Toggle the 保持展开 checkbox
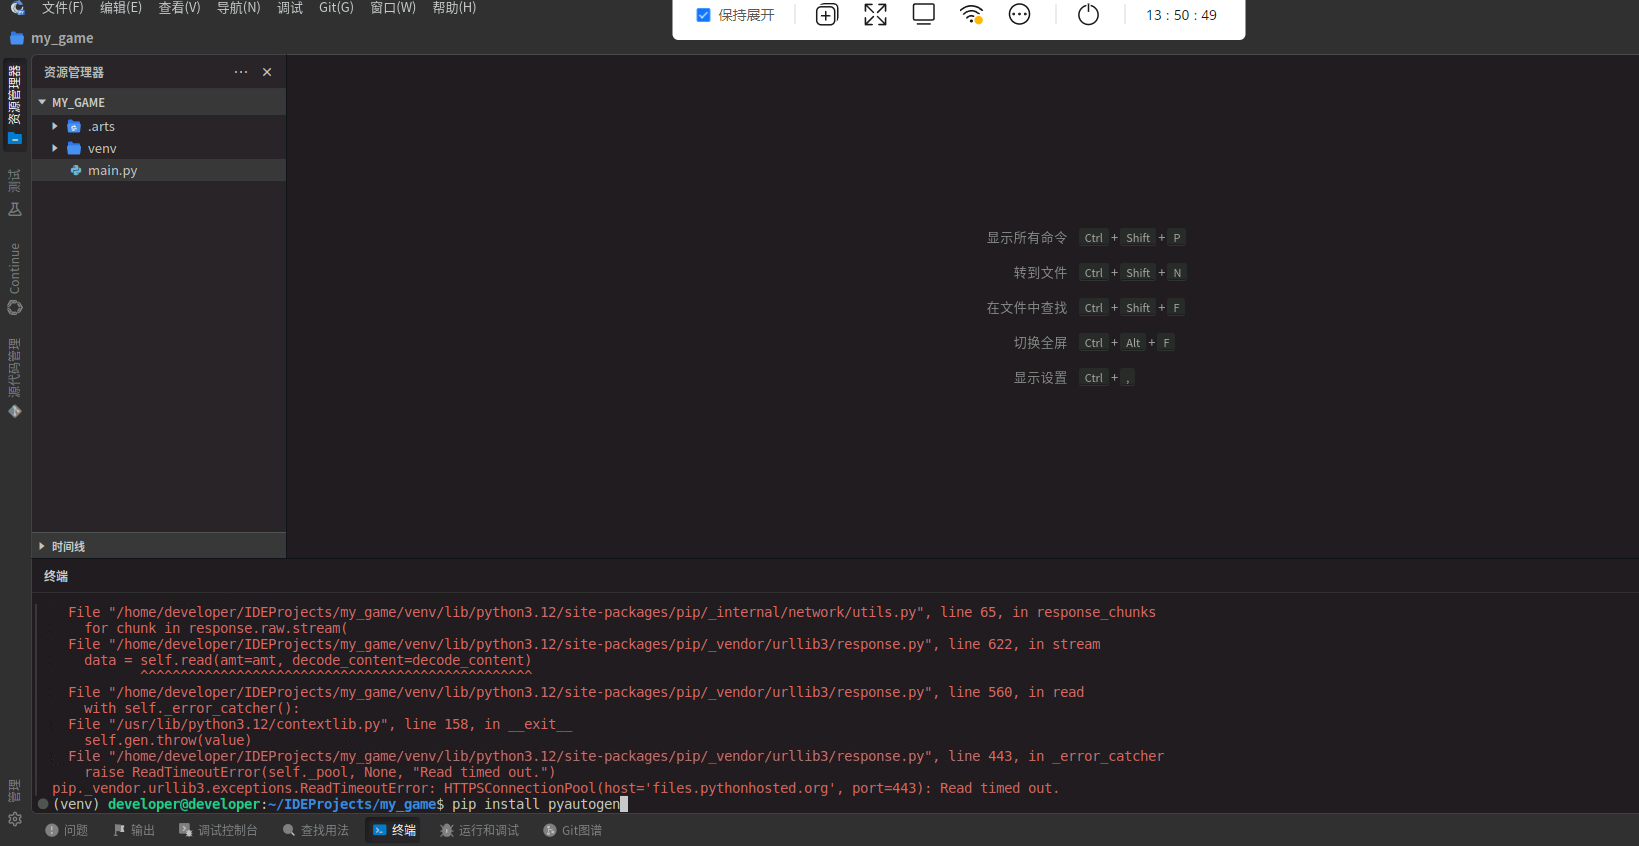 click(703, 15)
